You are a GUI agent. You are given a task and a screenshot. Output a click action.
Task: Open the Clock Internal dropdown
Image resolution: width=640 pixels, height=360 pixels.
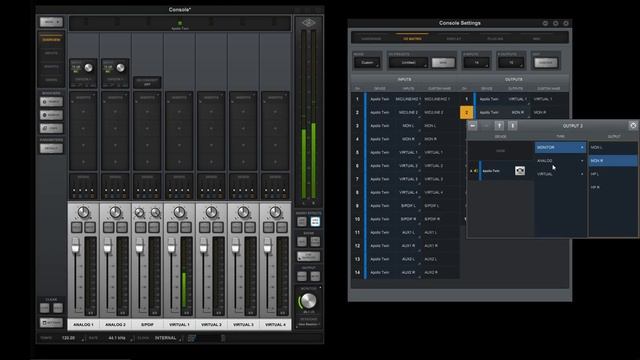pyautogui.click(x=168, y=338)
